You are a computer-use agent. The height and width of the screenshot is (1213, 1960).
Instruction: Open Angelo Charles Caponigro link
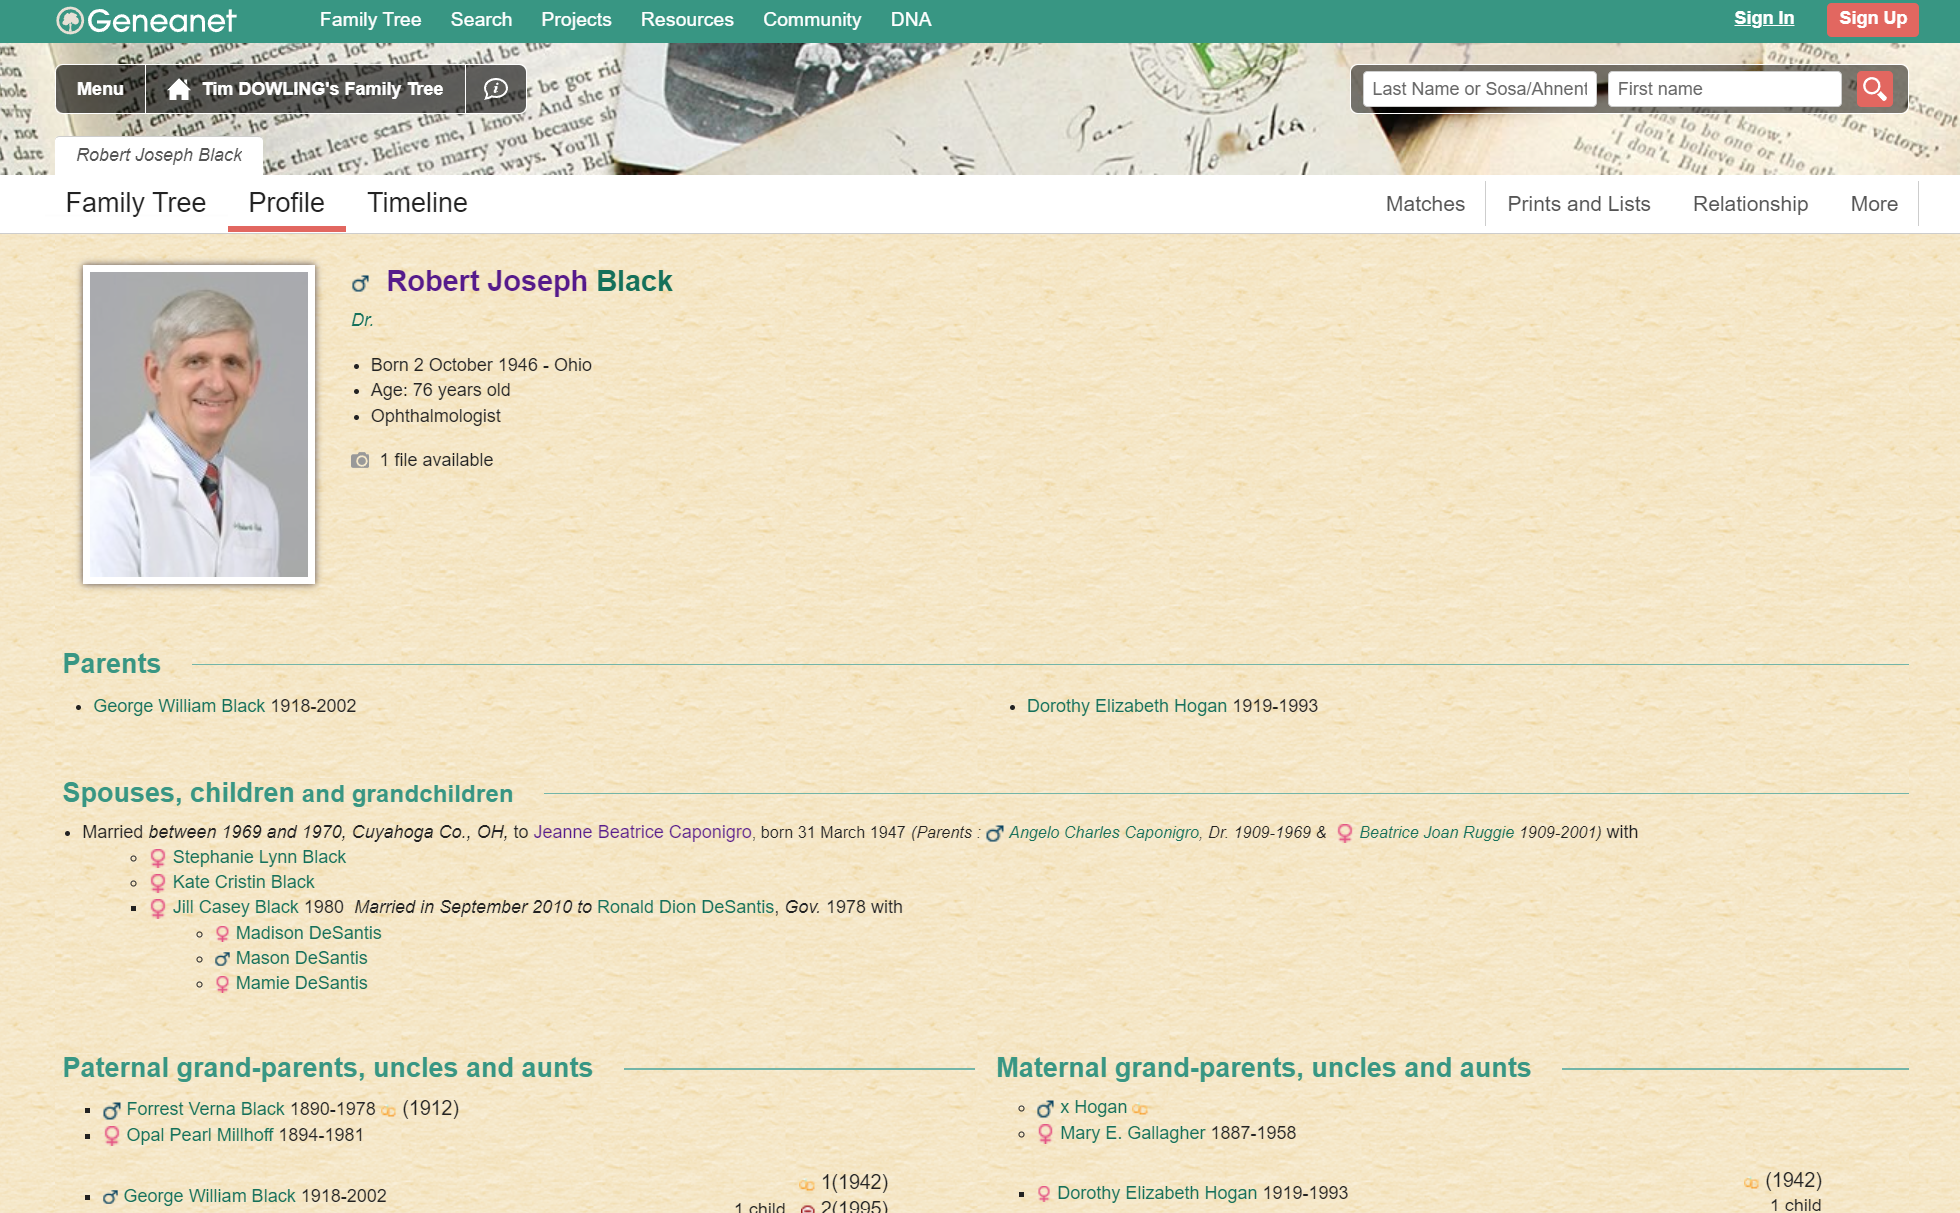click(x=1104, y=832)
